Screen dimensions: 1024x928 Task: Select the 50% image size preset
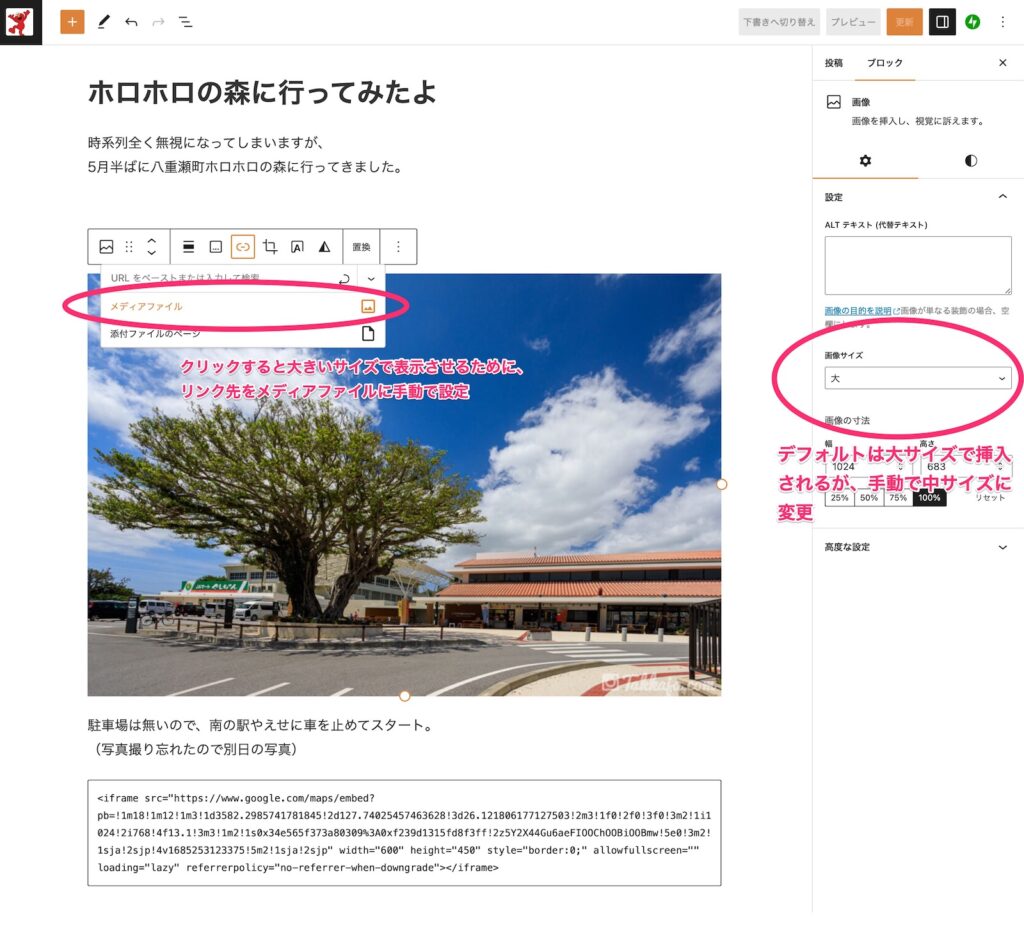pos(869,497)
